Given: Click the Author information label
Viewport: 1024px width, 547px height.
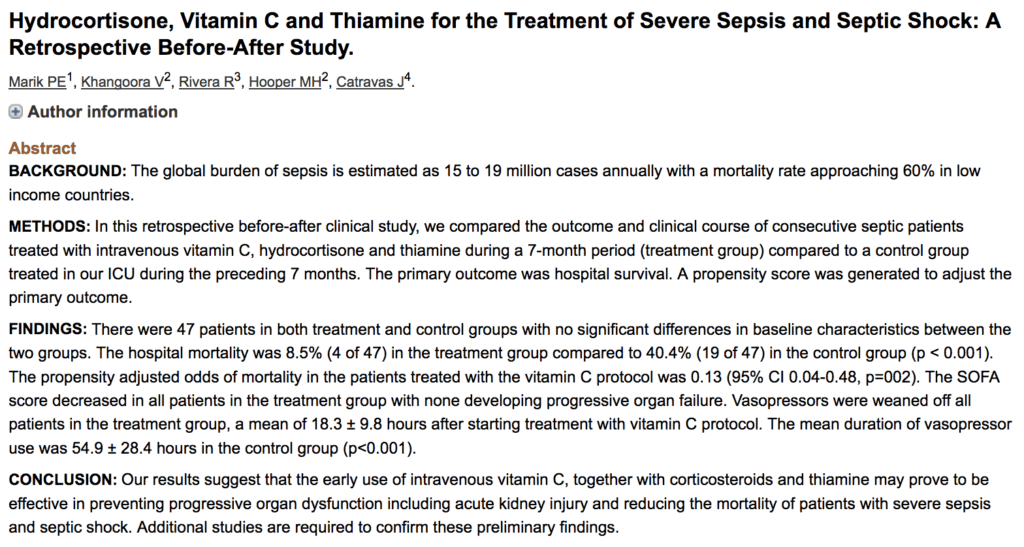Looking at the screenshot, I should (103, 112).
